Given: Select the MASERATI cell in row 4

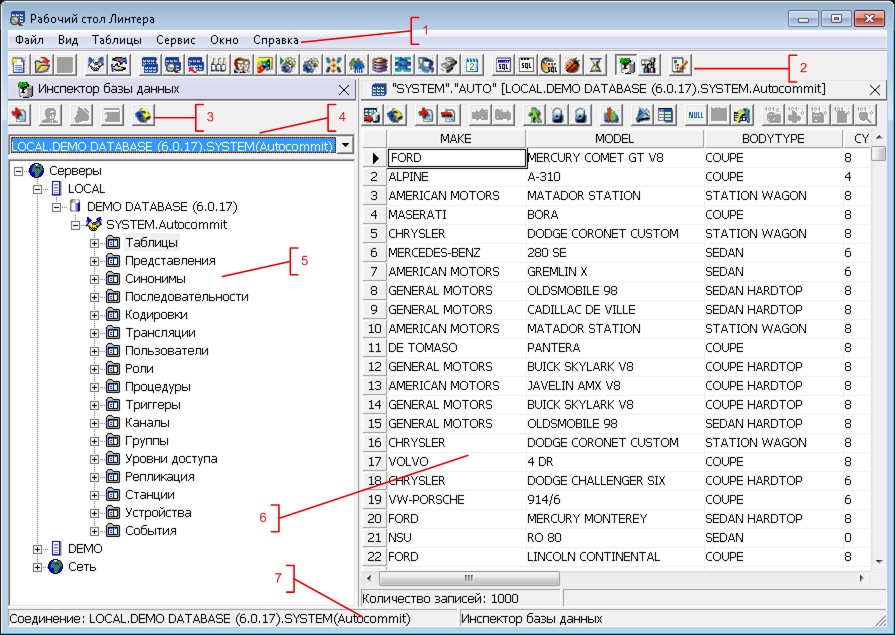Looking at the screenshot, I should pos(456,215).
